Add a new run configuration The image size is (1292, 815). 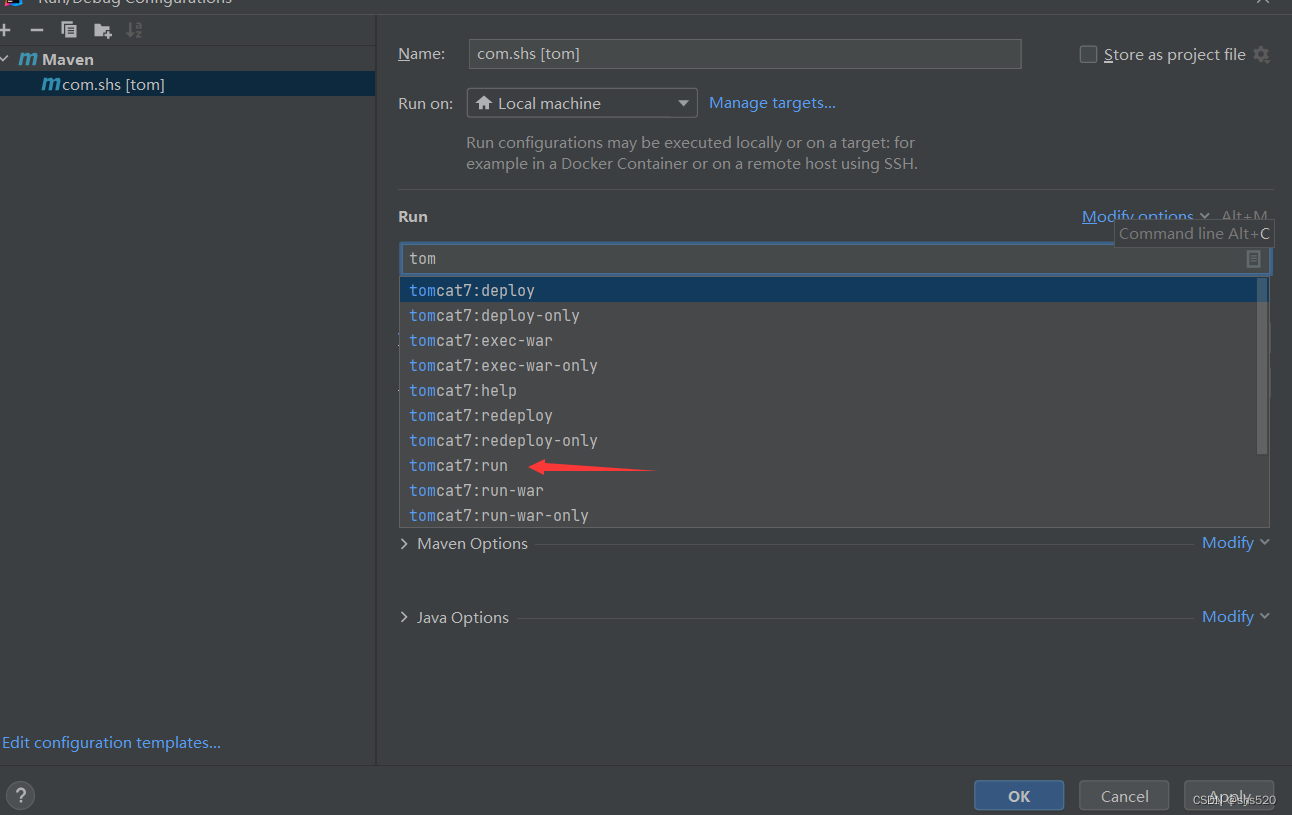[x=7, y=29]
